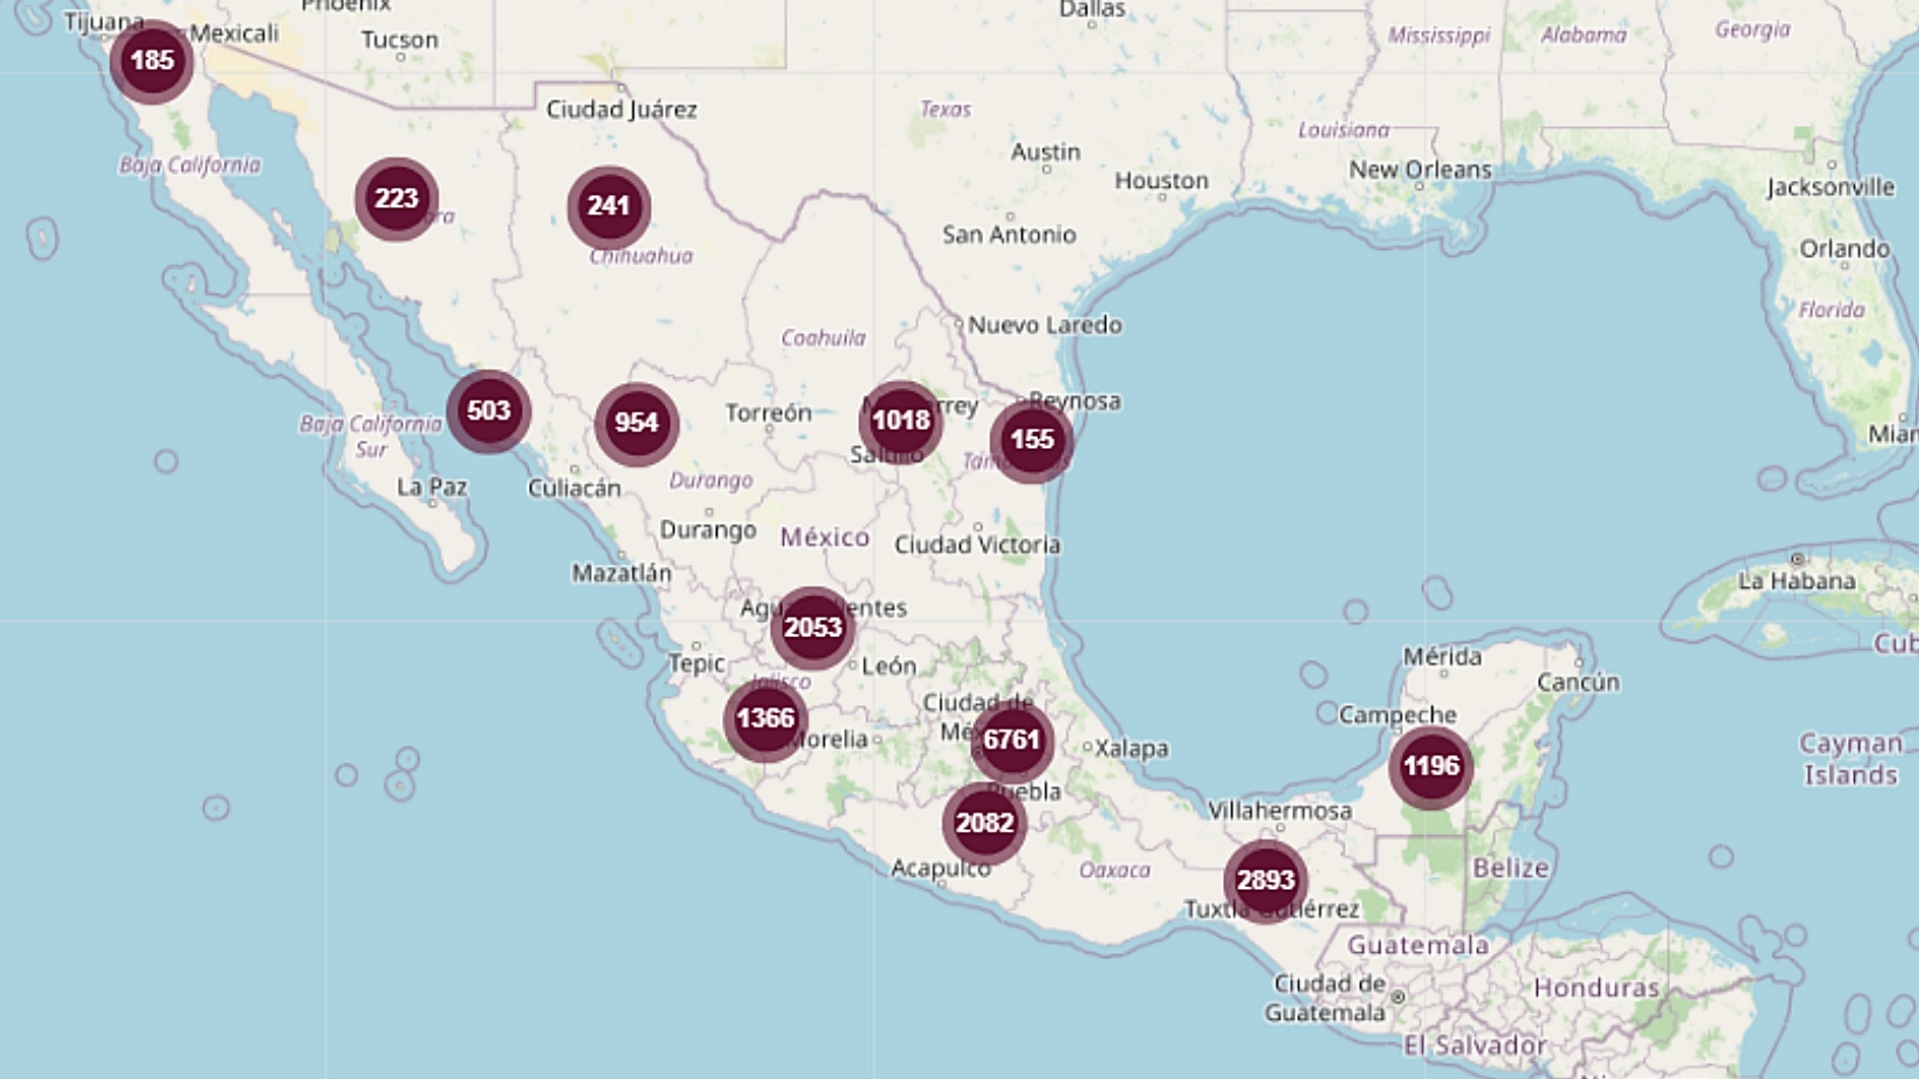
Task: Select the 2082 cluster marker above Acapulco
Action: 984,823
